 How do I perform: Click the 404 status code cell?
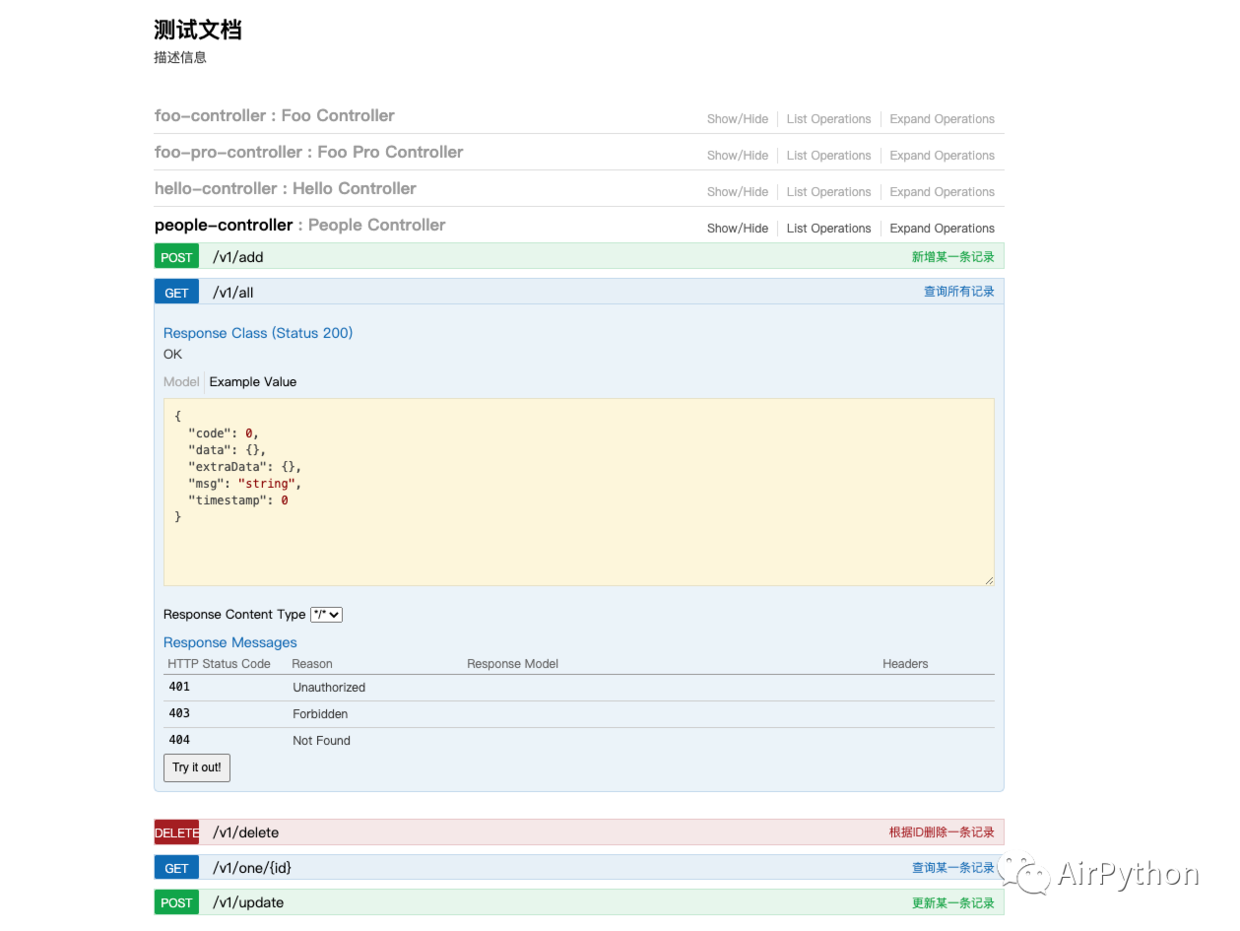179,740
